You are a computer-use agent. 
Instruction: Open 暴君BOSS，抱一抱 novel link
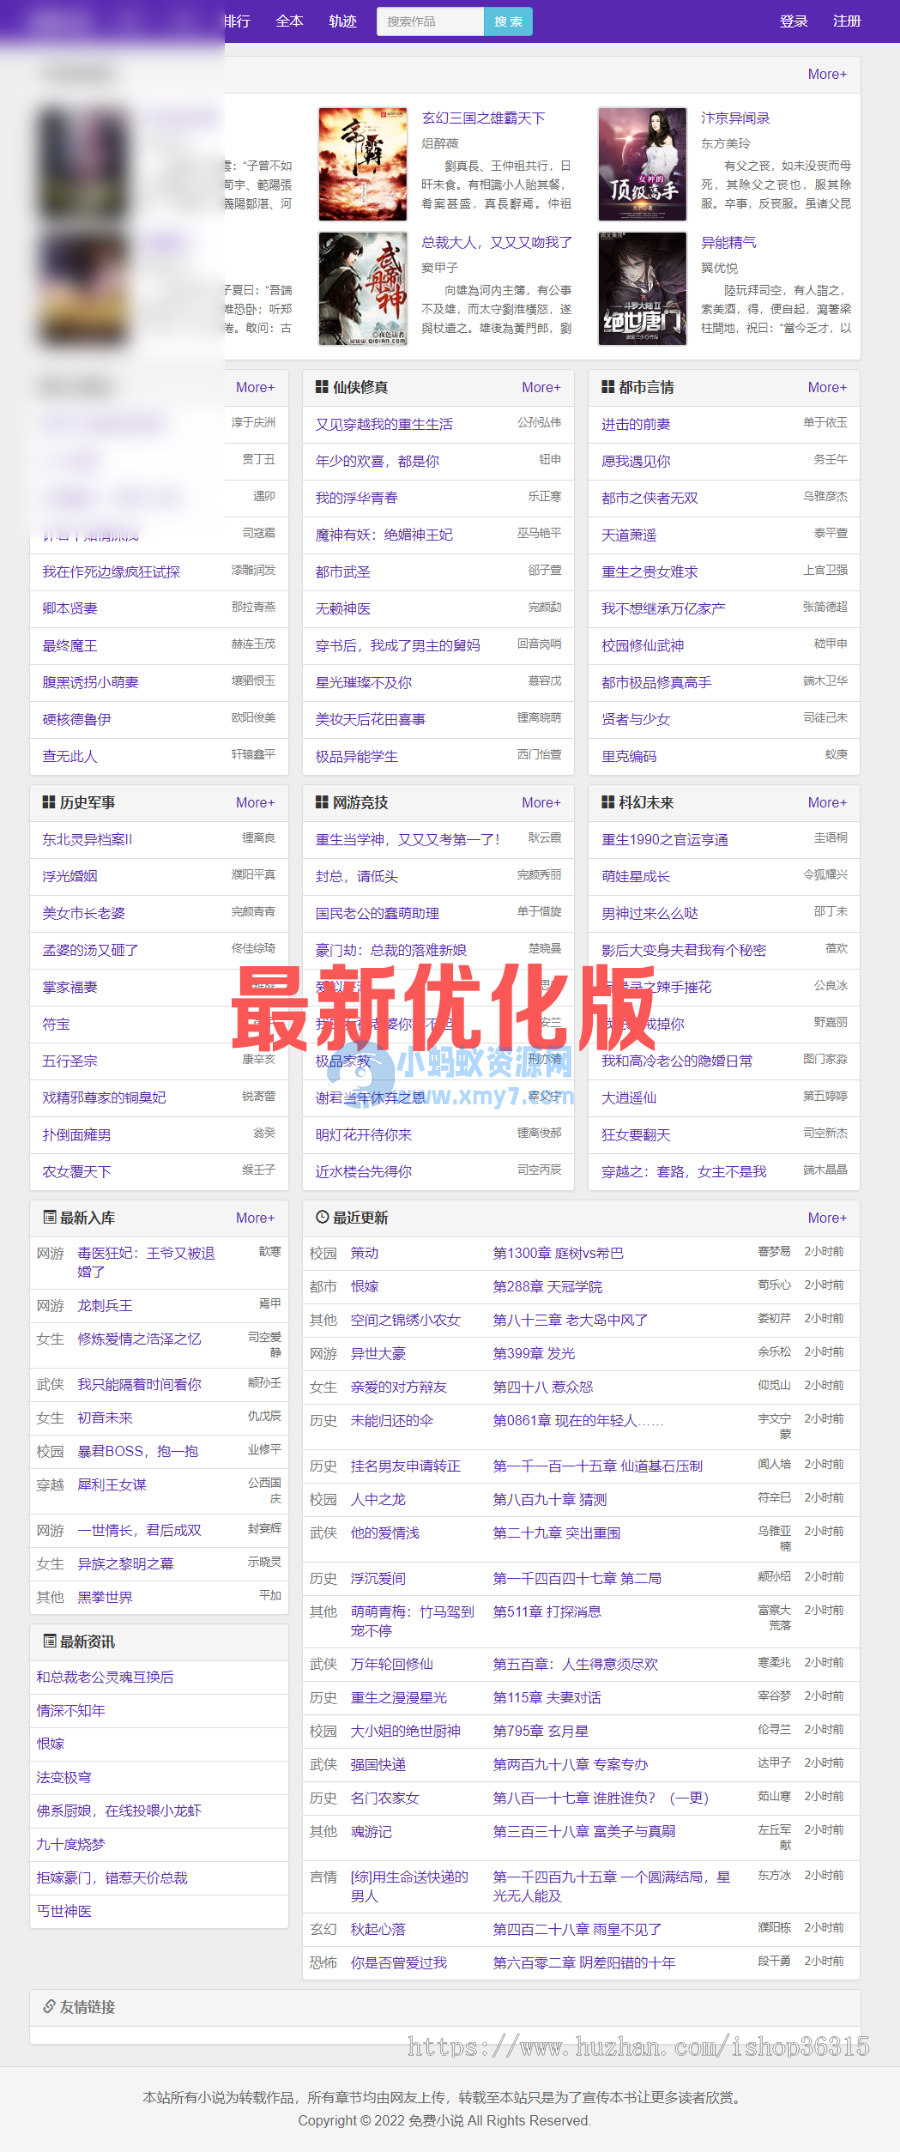[138, 1451]
